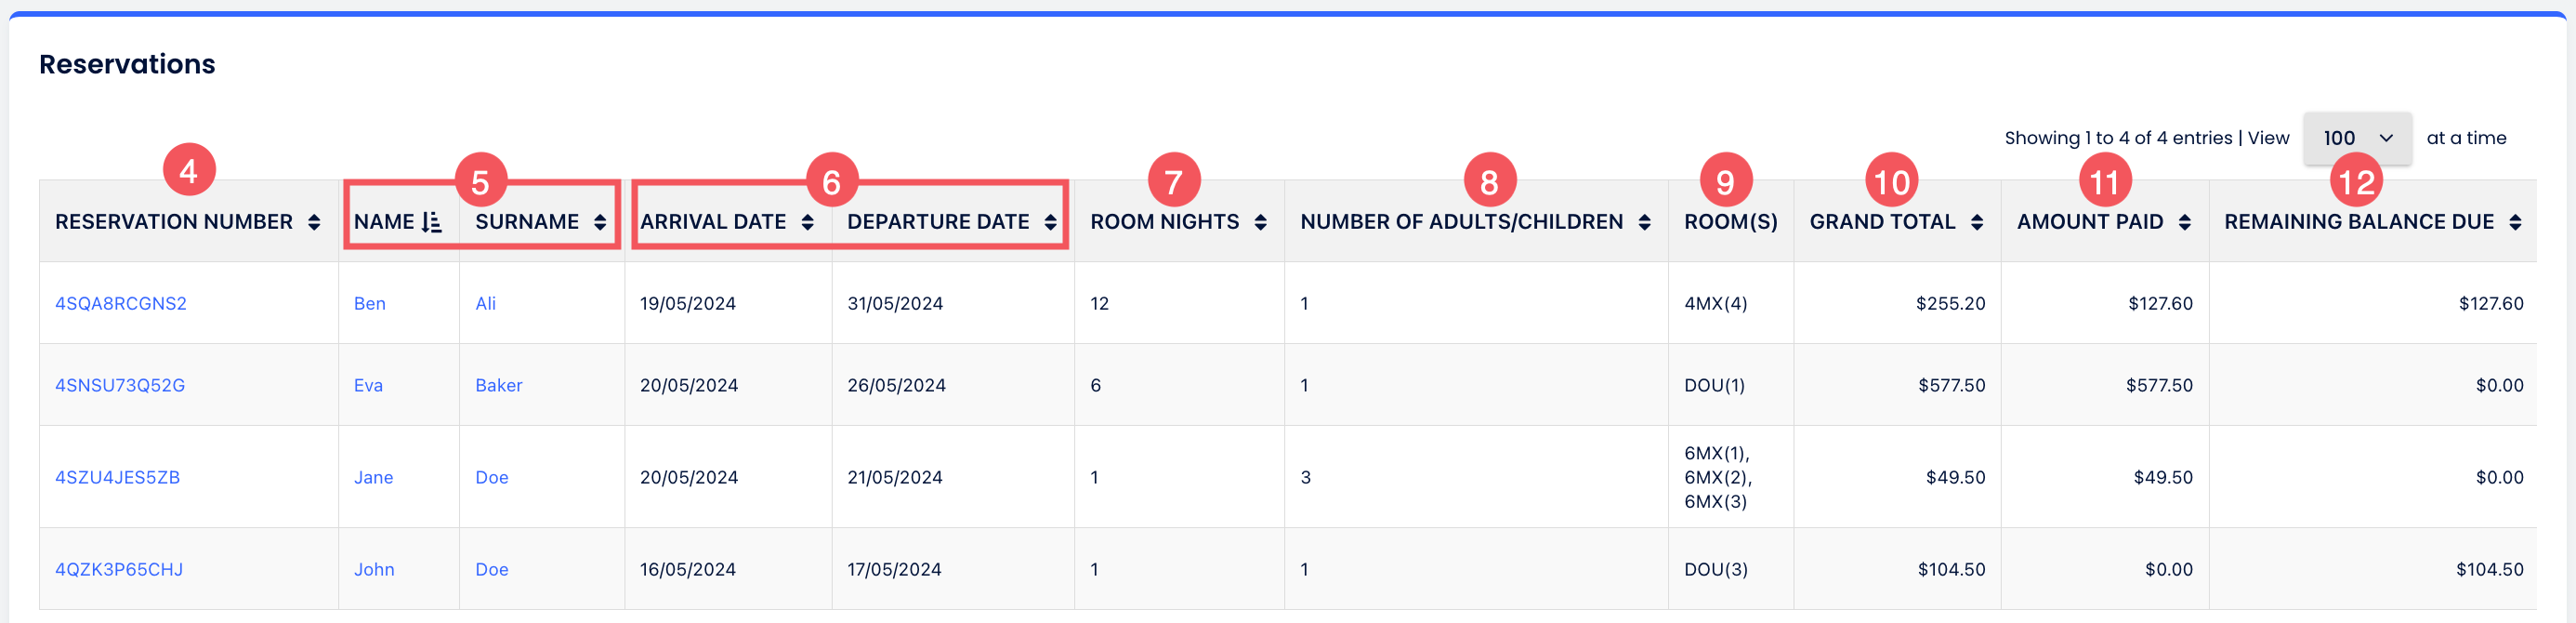
Task: Click the Grand Total sort arrows
Action: (1976, 222)
